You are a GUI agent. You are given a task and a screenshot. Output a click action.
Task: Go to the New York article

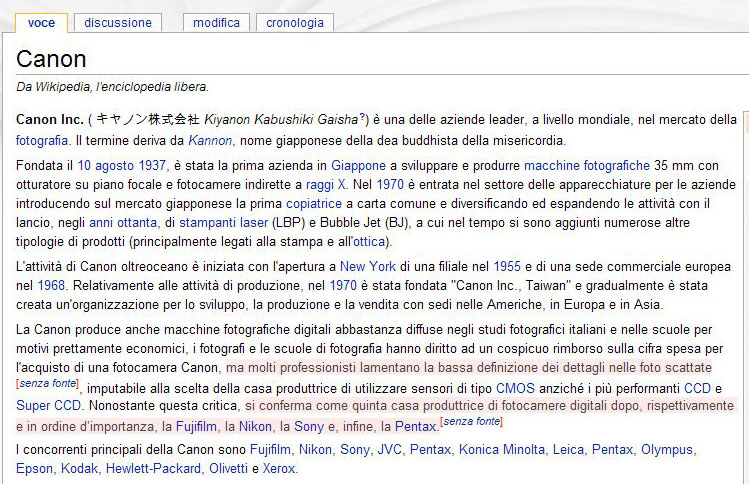368,266
